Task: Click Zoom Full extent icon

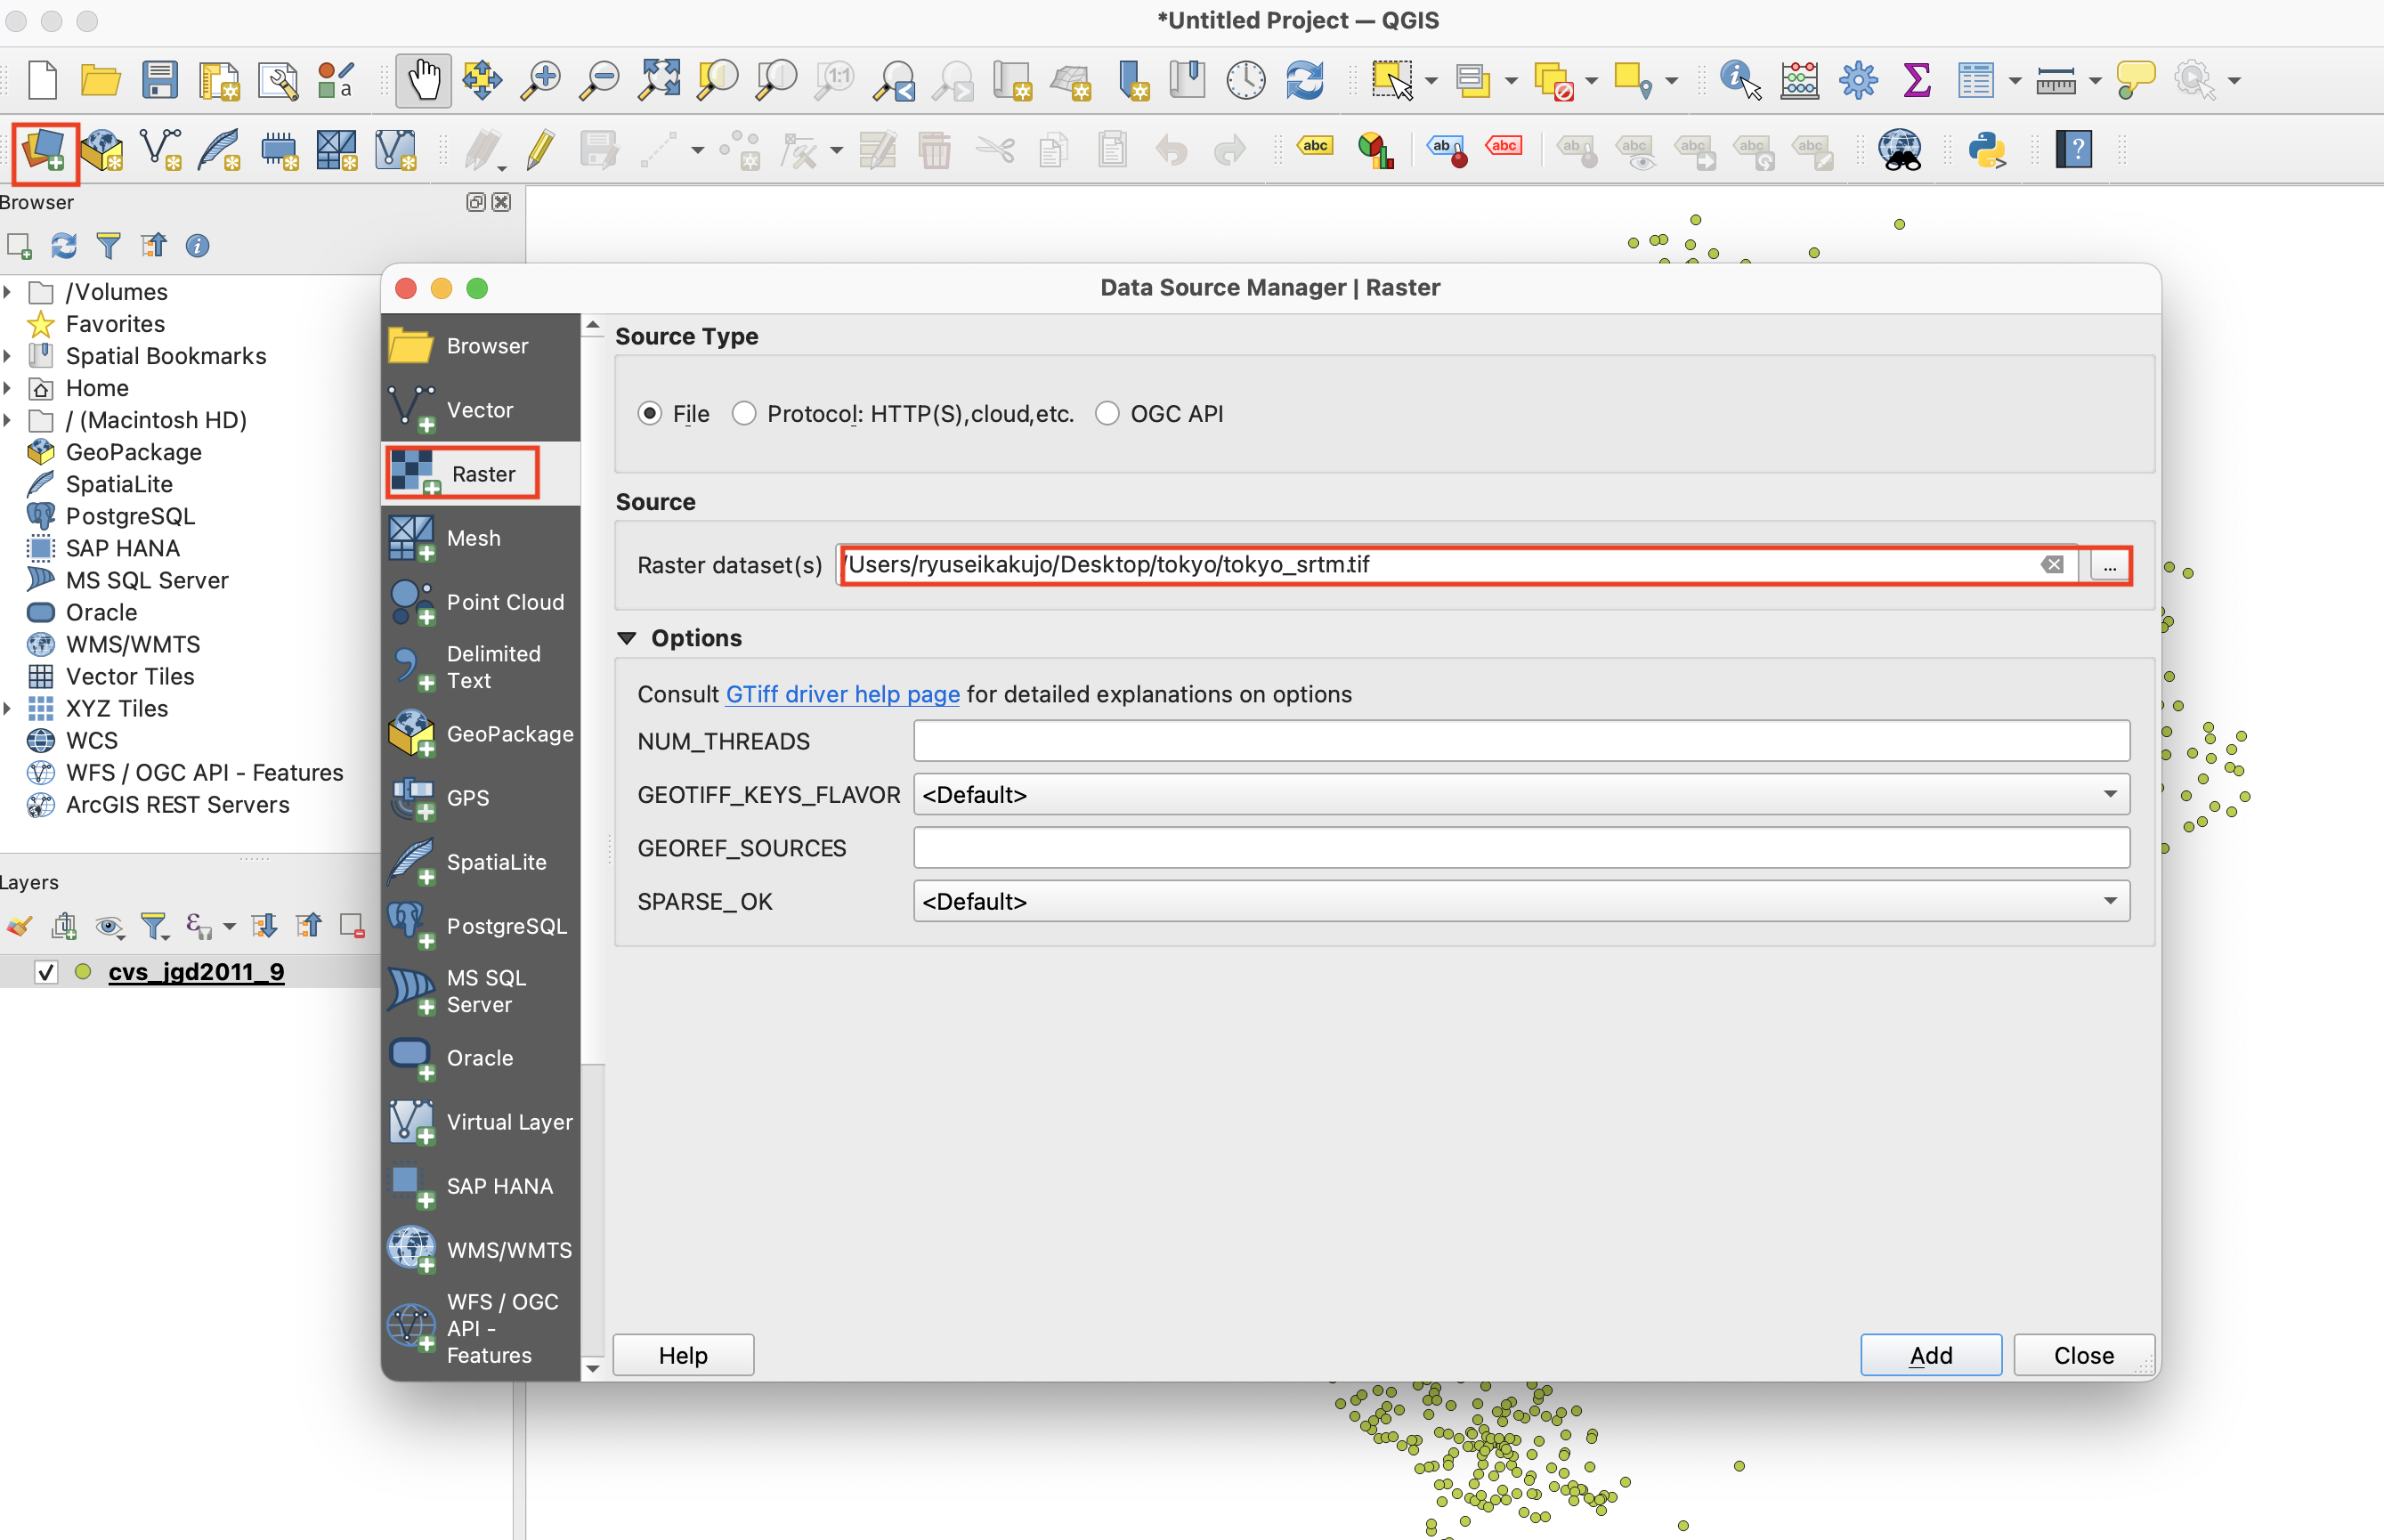Action: tap(660, 80)
